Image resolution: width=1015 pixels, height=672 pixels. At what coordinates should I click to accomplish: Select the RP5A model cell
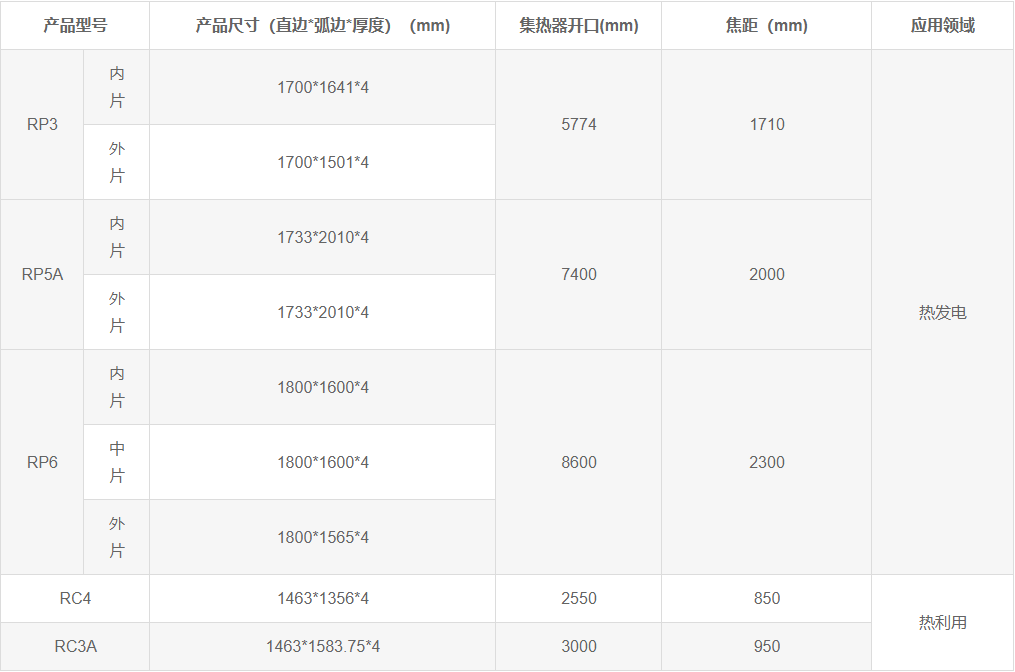tap(42, 275)
